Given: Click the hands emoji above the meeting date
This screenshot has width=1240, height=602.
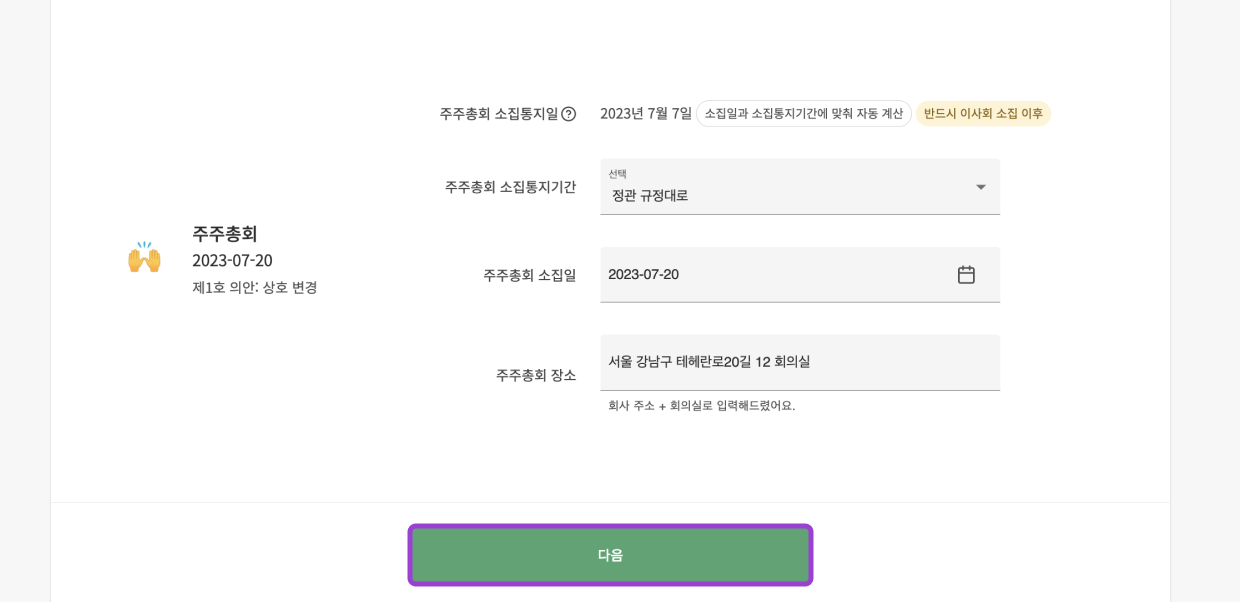Looking at the screenshot, I should point(145,256).
